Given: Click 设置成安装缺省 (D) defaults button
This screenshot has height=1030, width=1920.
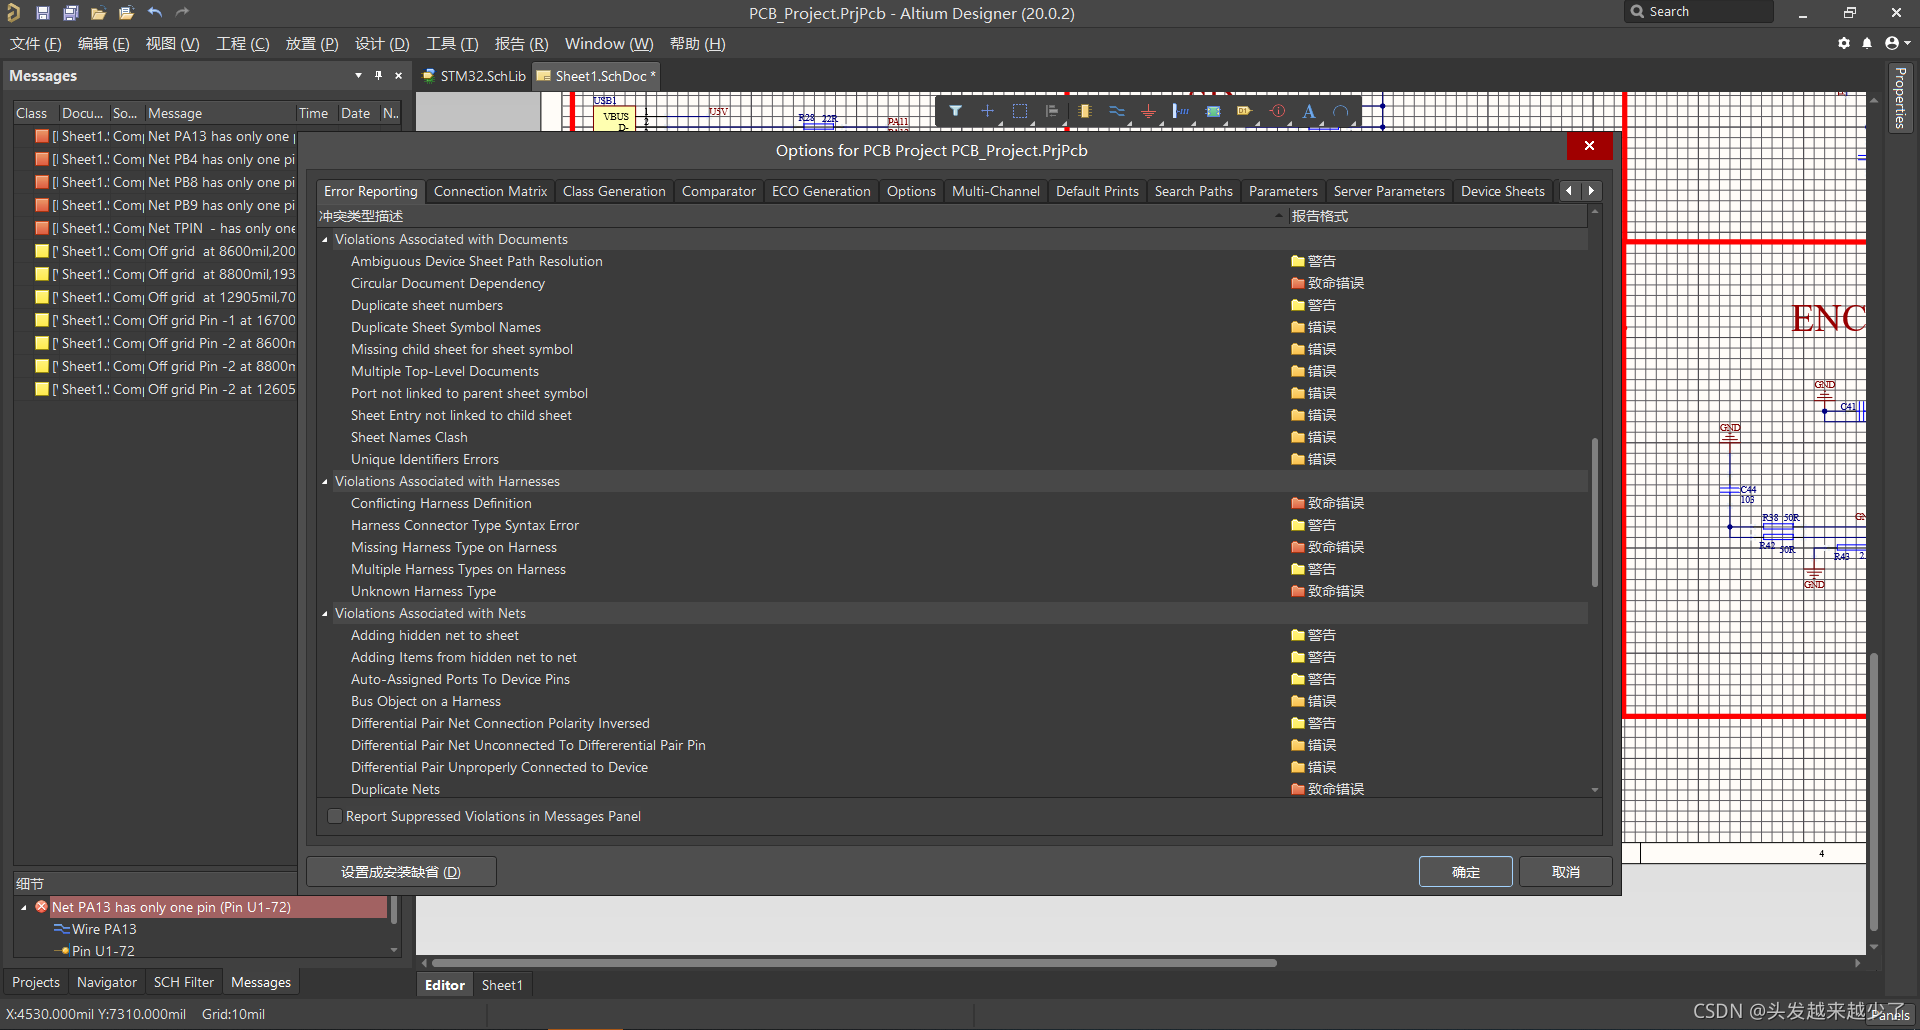Looking at the screenshot, I should click(x=401, y=872).
